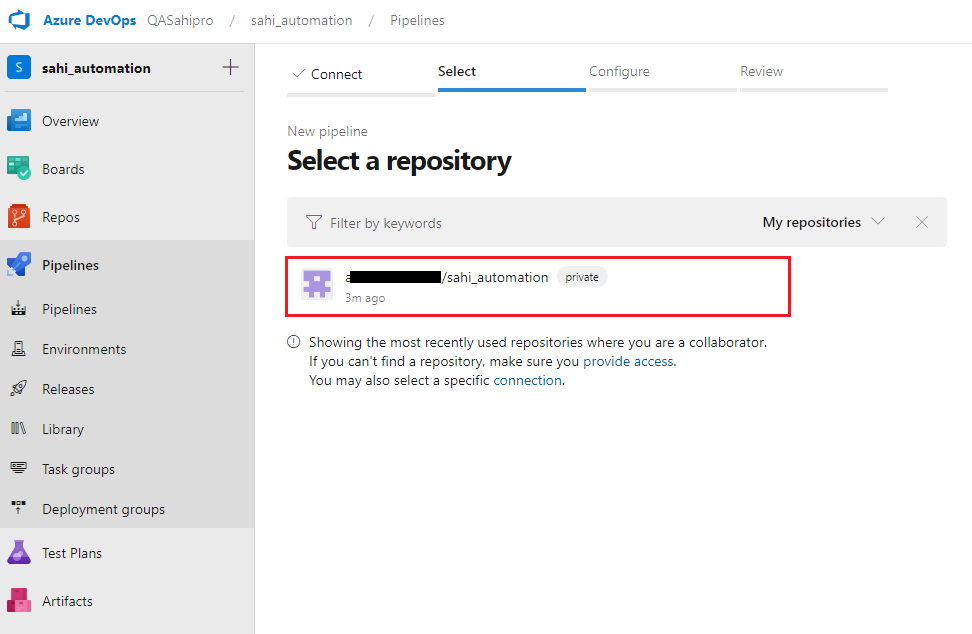Click the Library books icon
The height and width of the screenshot is (634, 972).
tap(19, 429)
